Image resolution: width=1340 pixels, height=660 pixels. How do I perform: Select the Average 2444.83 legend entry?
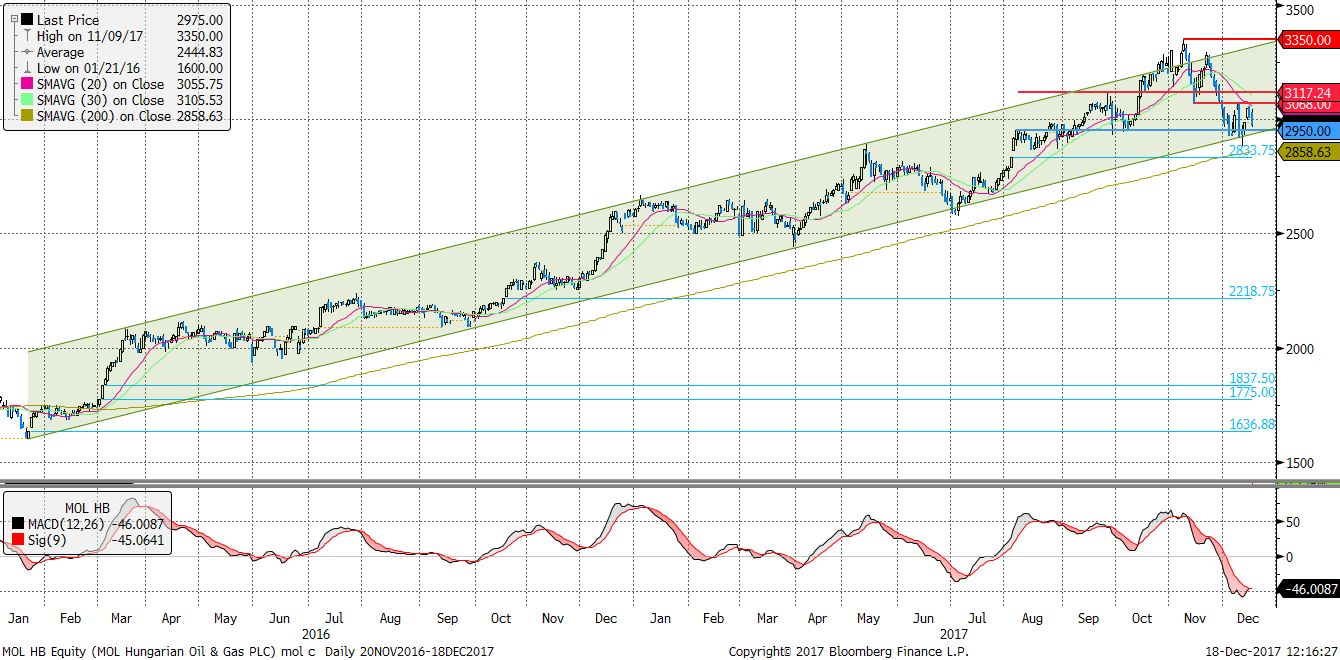(x=120, y=52)
